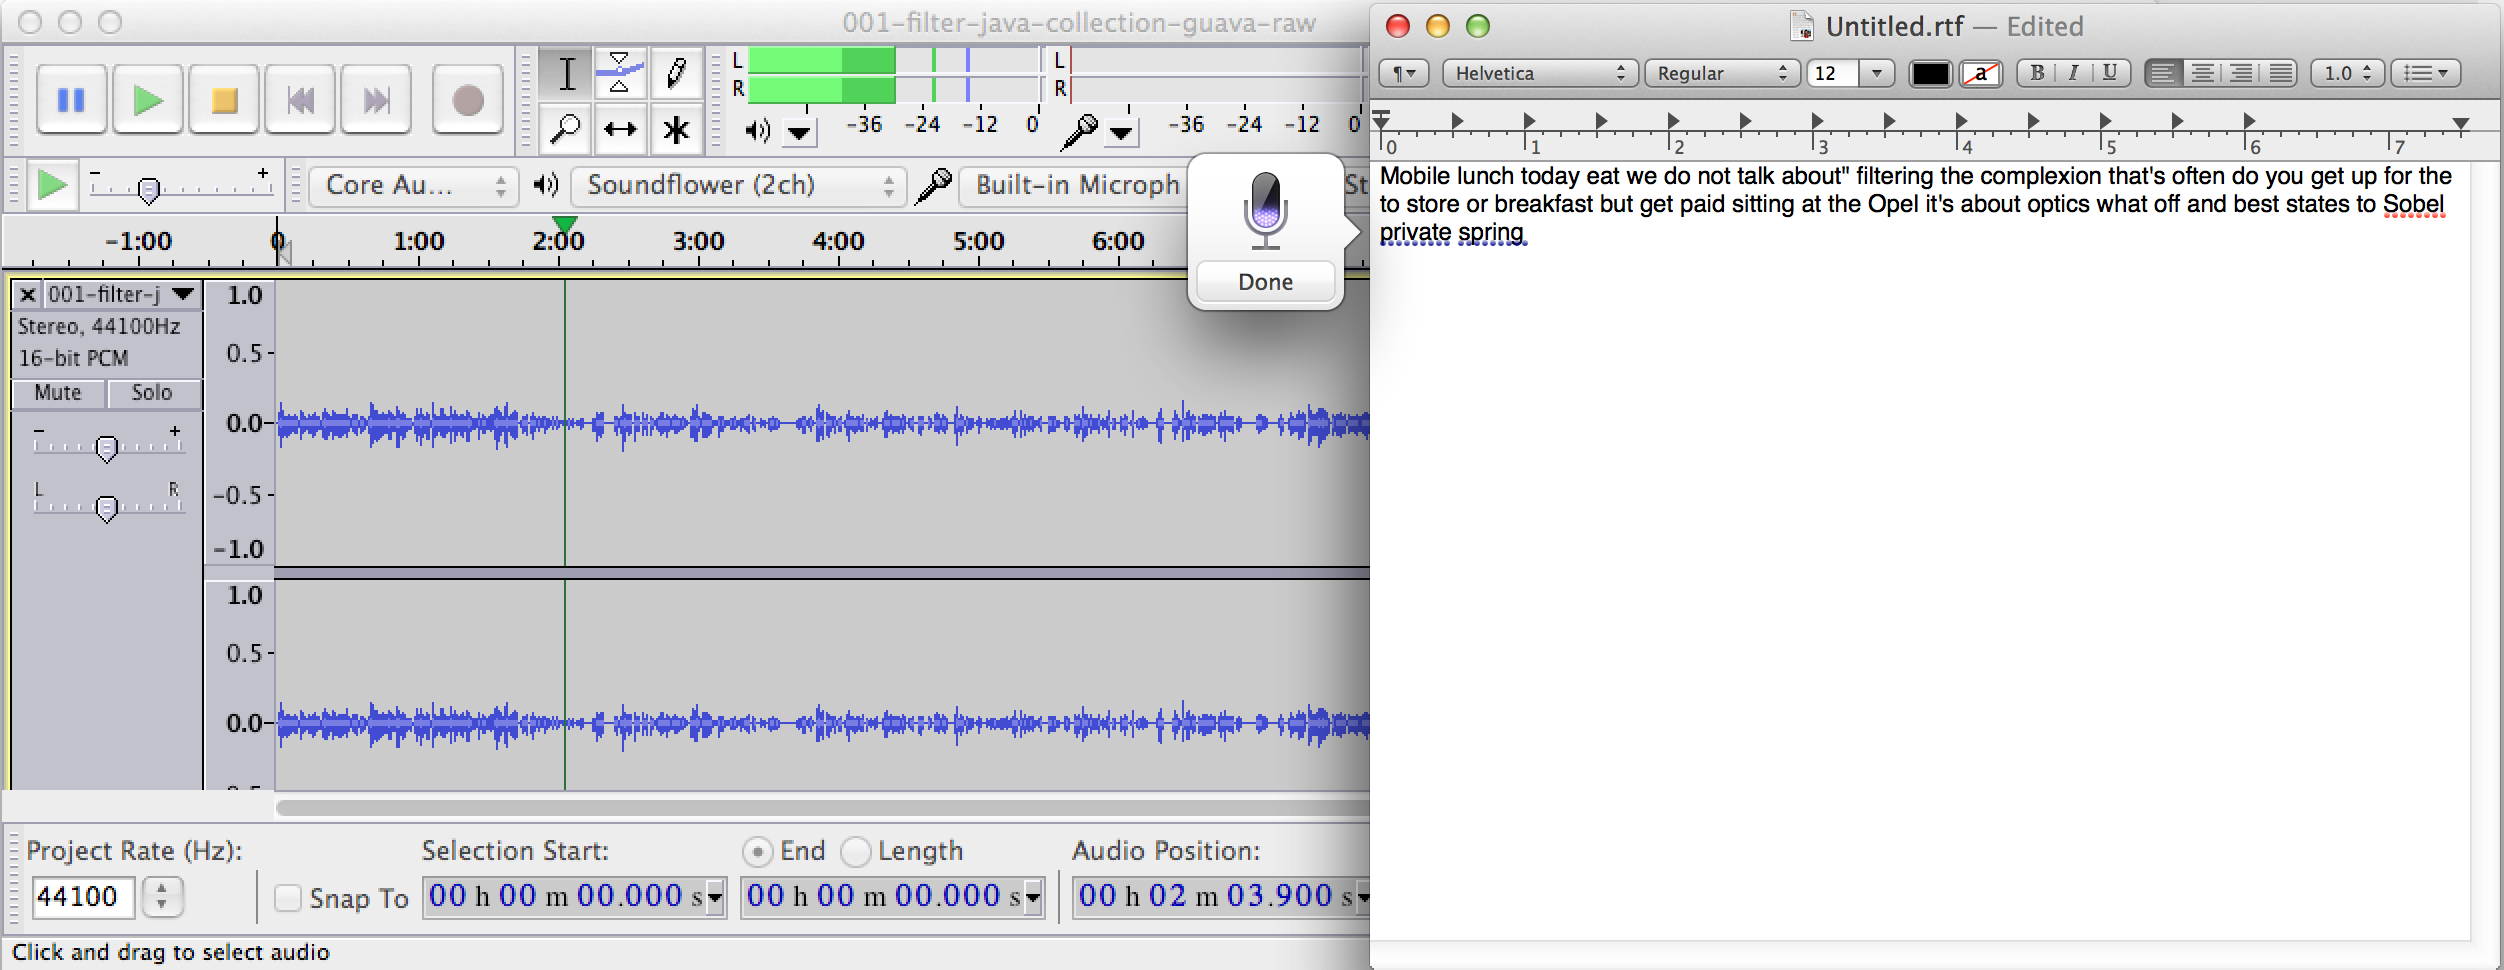Open the list bullets dropdown
Image resolution: width=2504 pixels, height=970 pixels.
coord(2425,73)
